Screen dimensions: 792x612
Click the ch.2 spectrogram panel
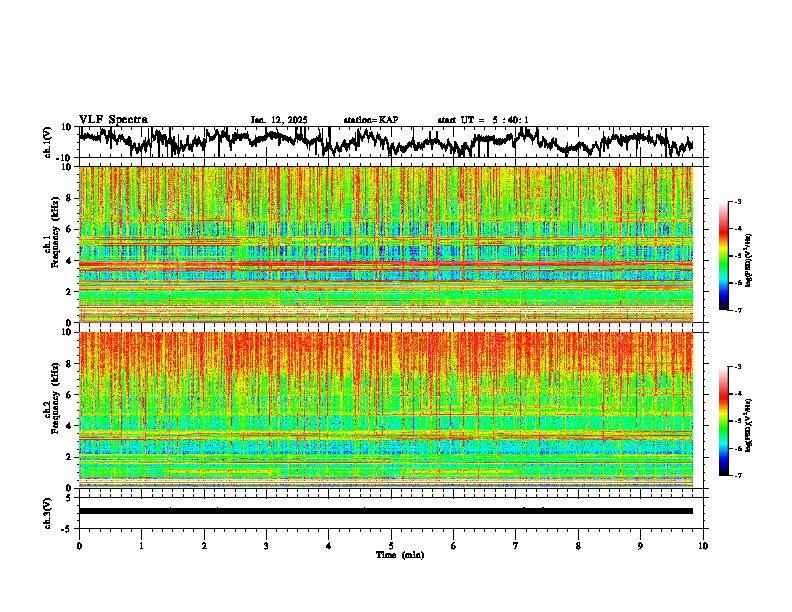pyautogui.click(x=386, y=410)
